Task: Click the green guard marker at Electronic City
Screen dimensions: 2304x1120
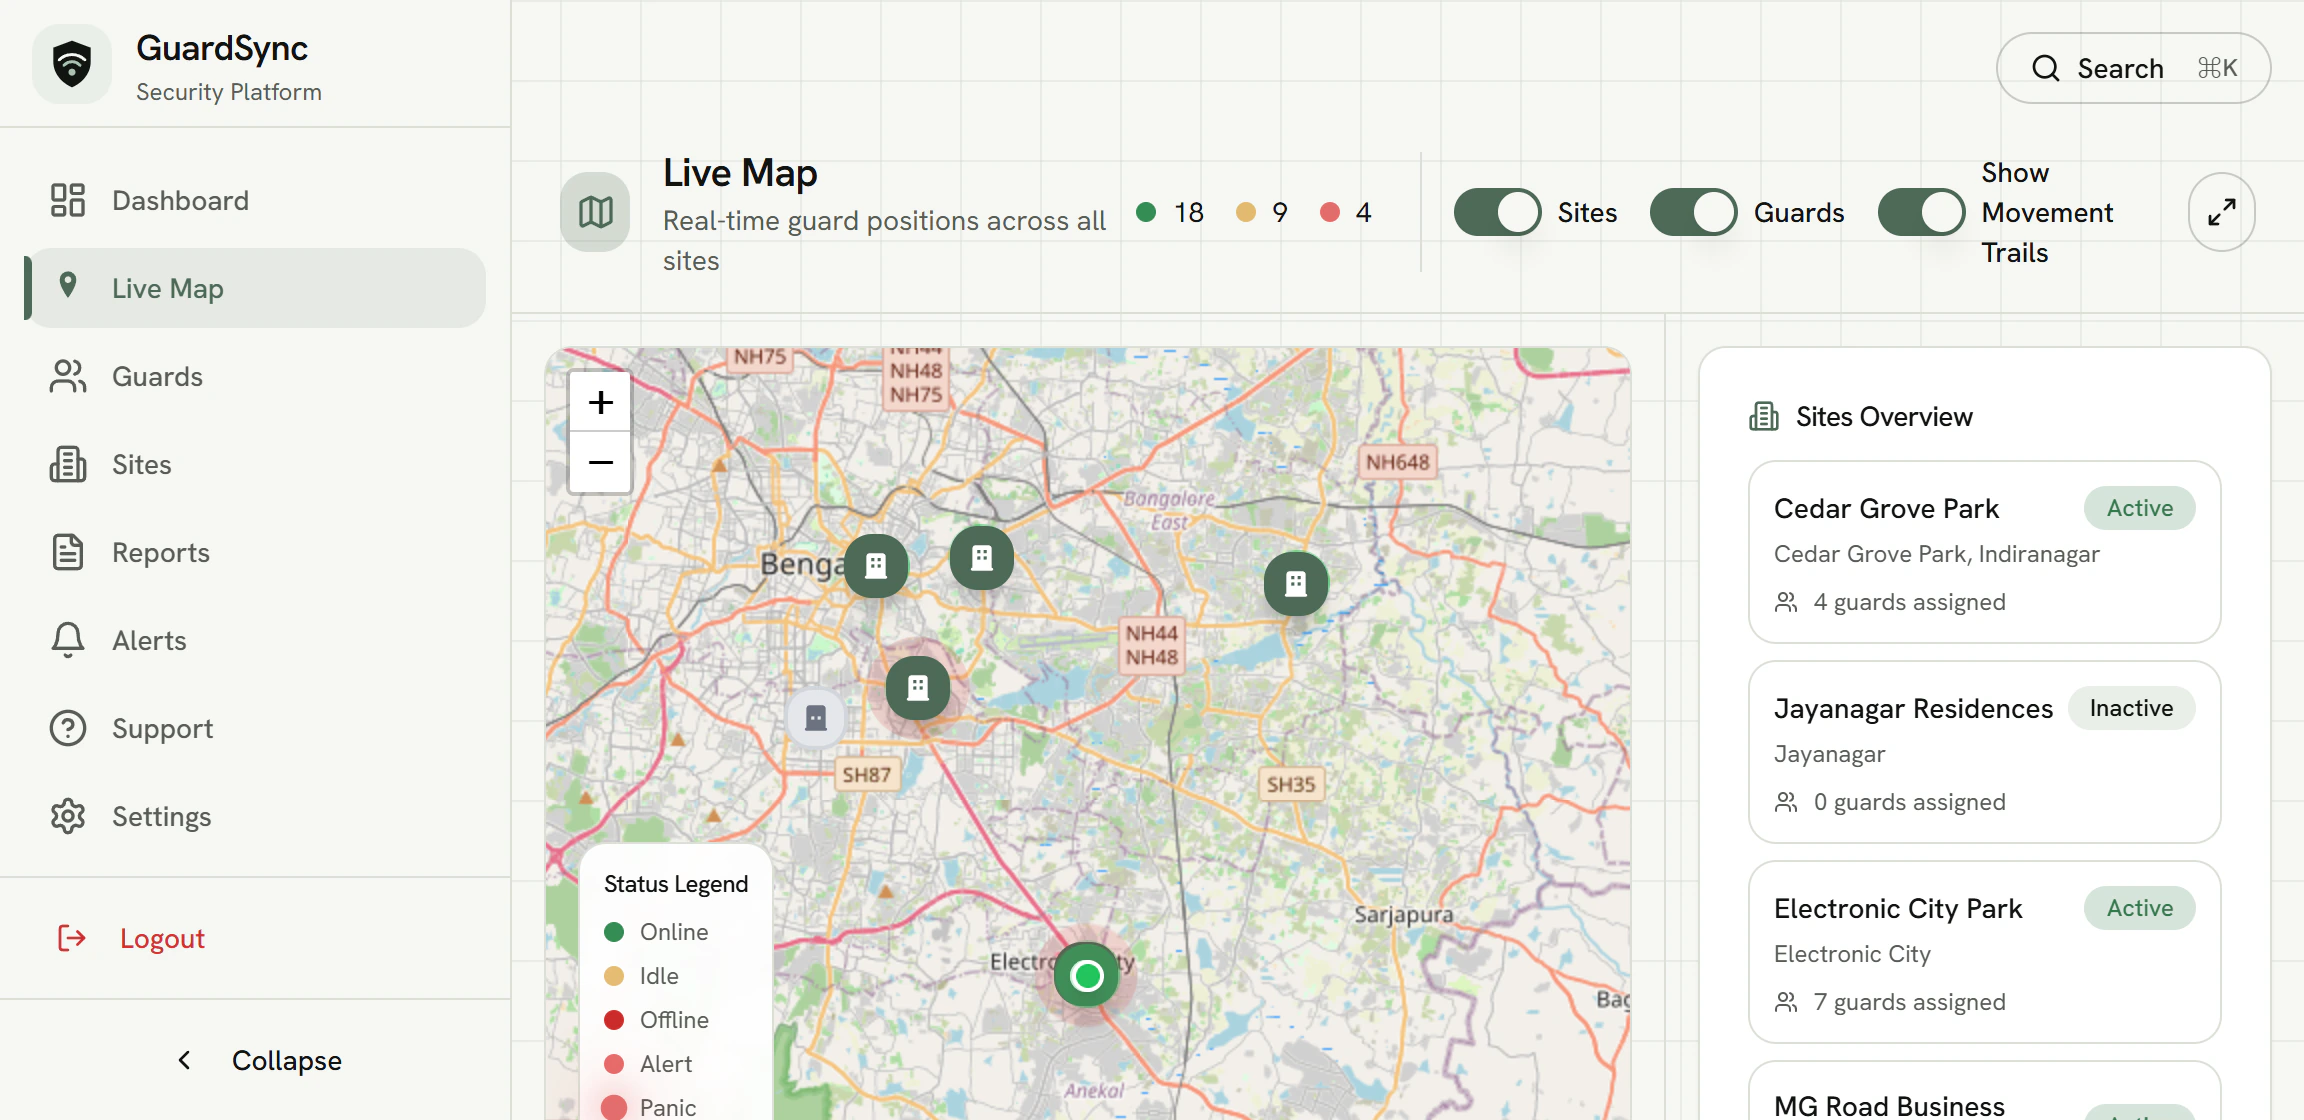Action: coord(1086,975)
